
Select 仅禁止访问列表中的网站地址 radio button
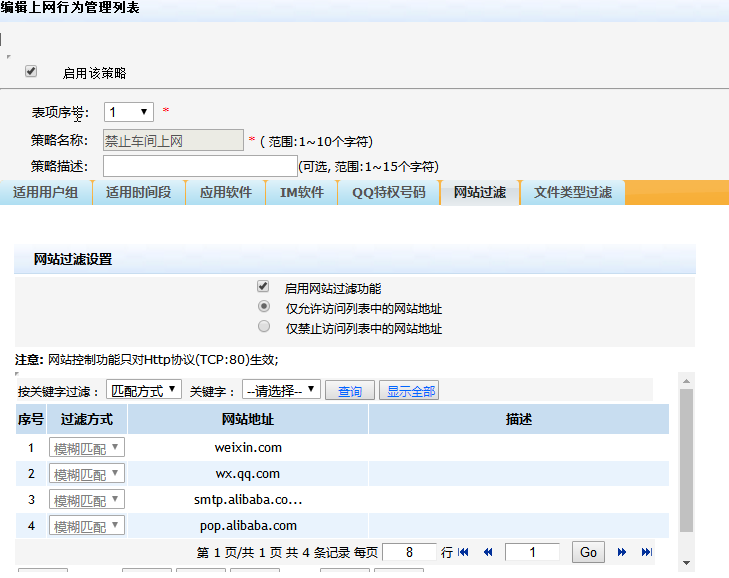coord(264,326)
